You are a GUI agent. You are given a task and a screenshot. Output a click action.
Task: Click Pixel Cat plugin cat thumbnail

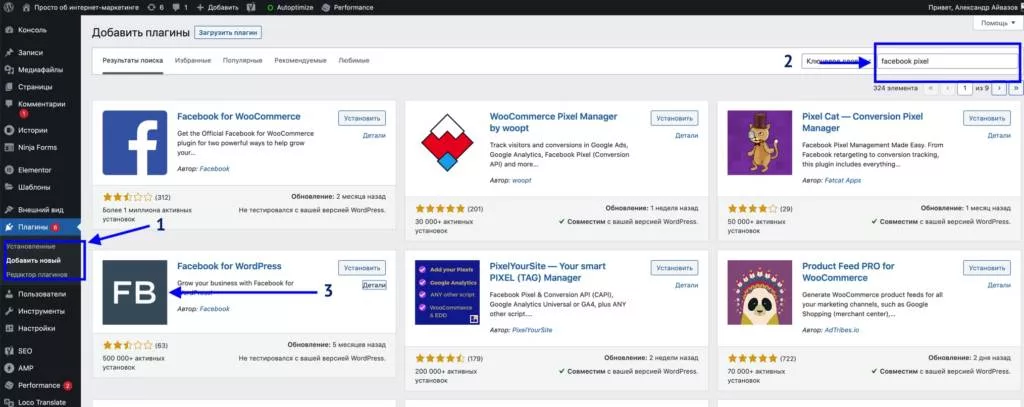(760, 142)
